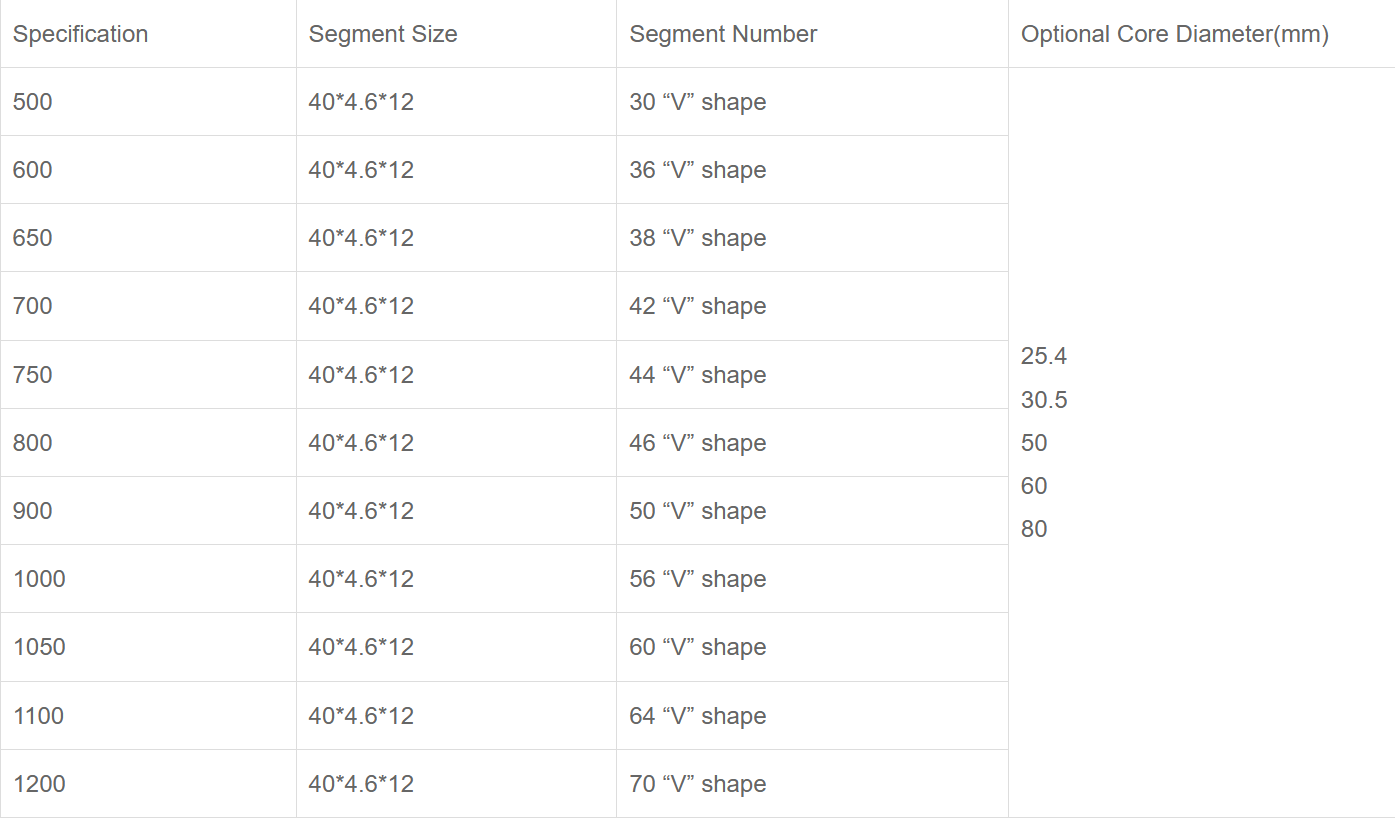Click the 64 "V" shape cell

tap(697, 716)
